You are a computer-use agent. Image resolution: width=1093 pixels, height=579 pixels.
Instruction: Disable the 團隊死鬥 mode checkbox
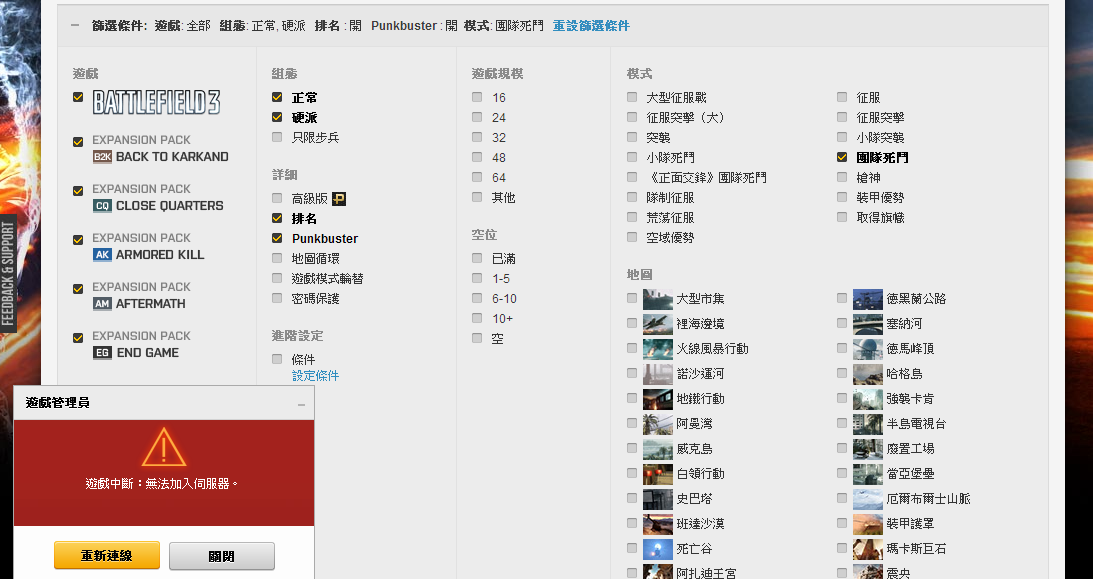click(842, 157)
